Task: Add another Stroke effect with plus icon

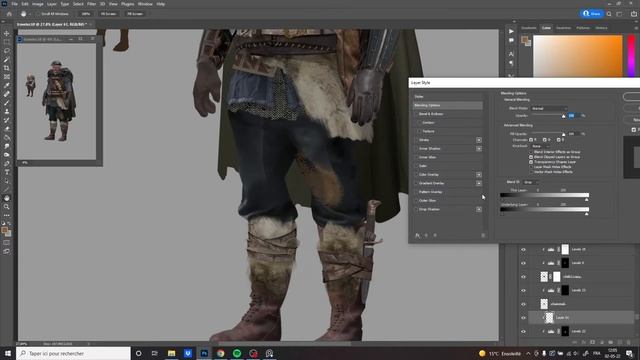Action: click(x=479, y=140)
